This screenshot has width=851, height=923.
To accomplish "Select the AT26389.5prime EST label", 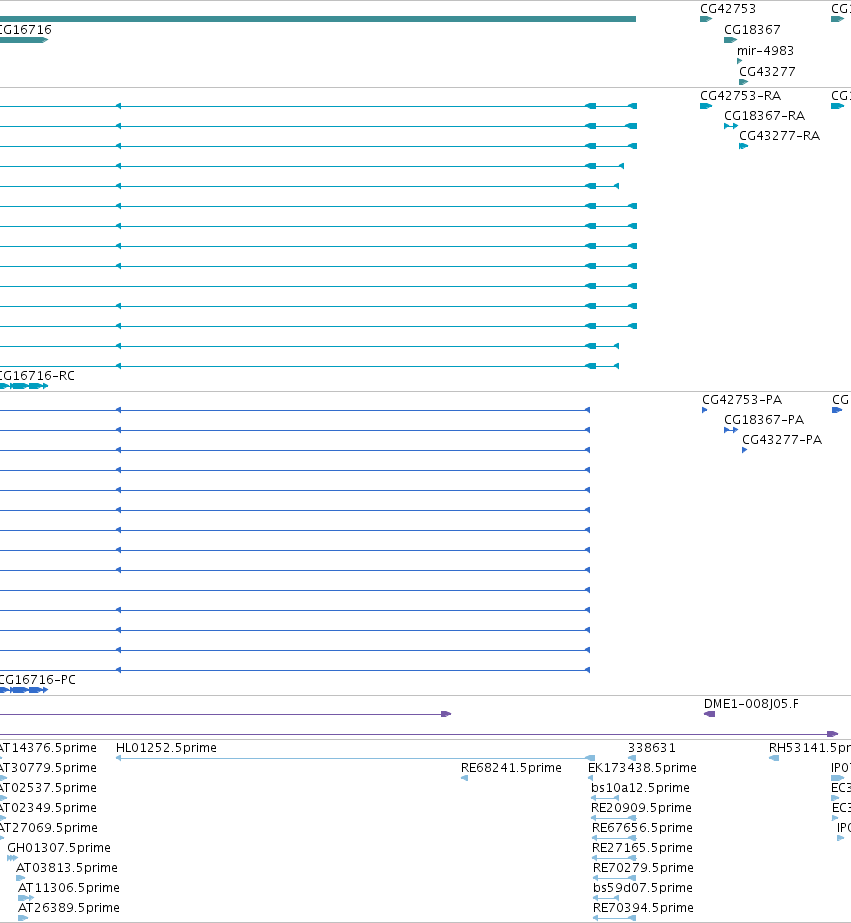I will 69,908.
